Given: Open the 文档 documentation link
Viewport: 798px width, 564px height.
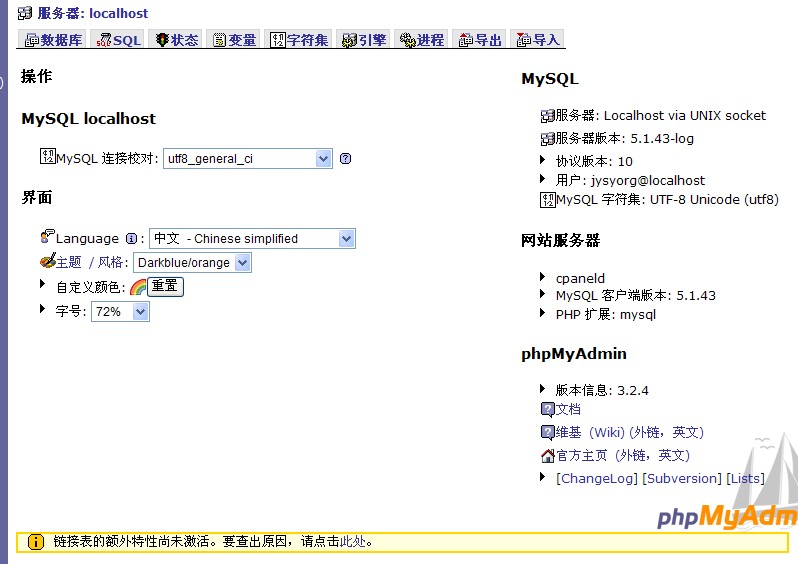Looking at the screenshot, I should (568, 409).
